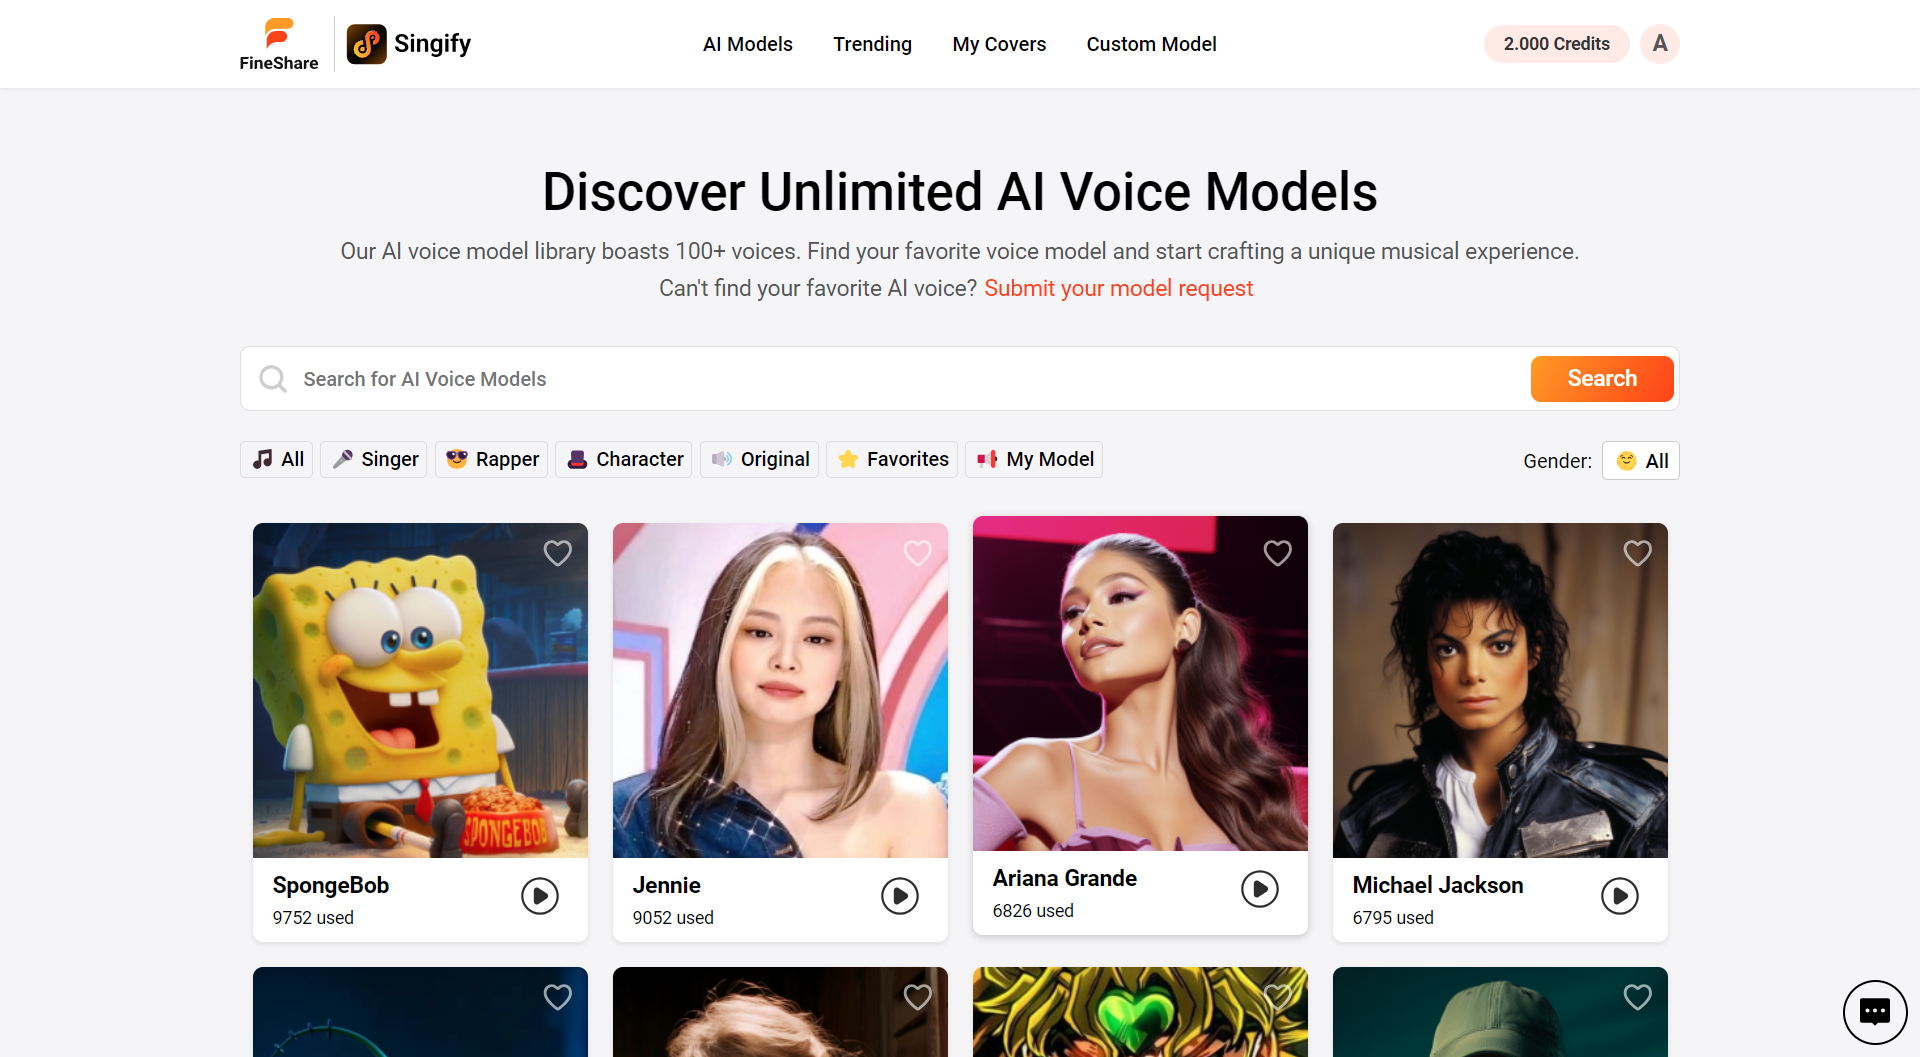
Task: Open Trending in the top navigation
Action: 872,44
